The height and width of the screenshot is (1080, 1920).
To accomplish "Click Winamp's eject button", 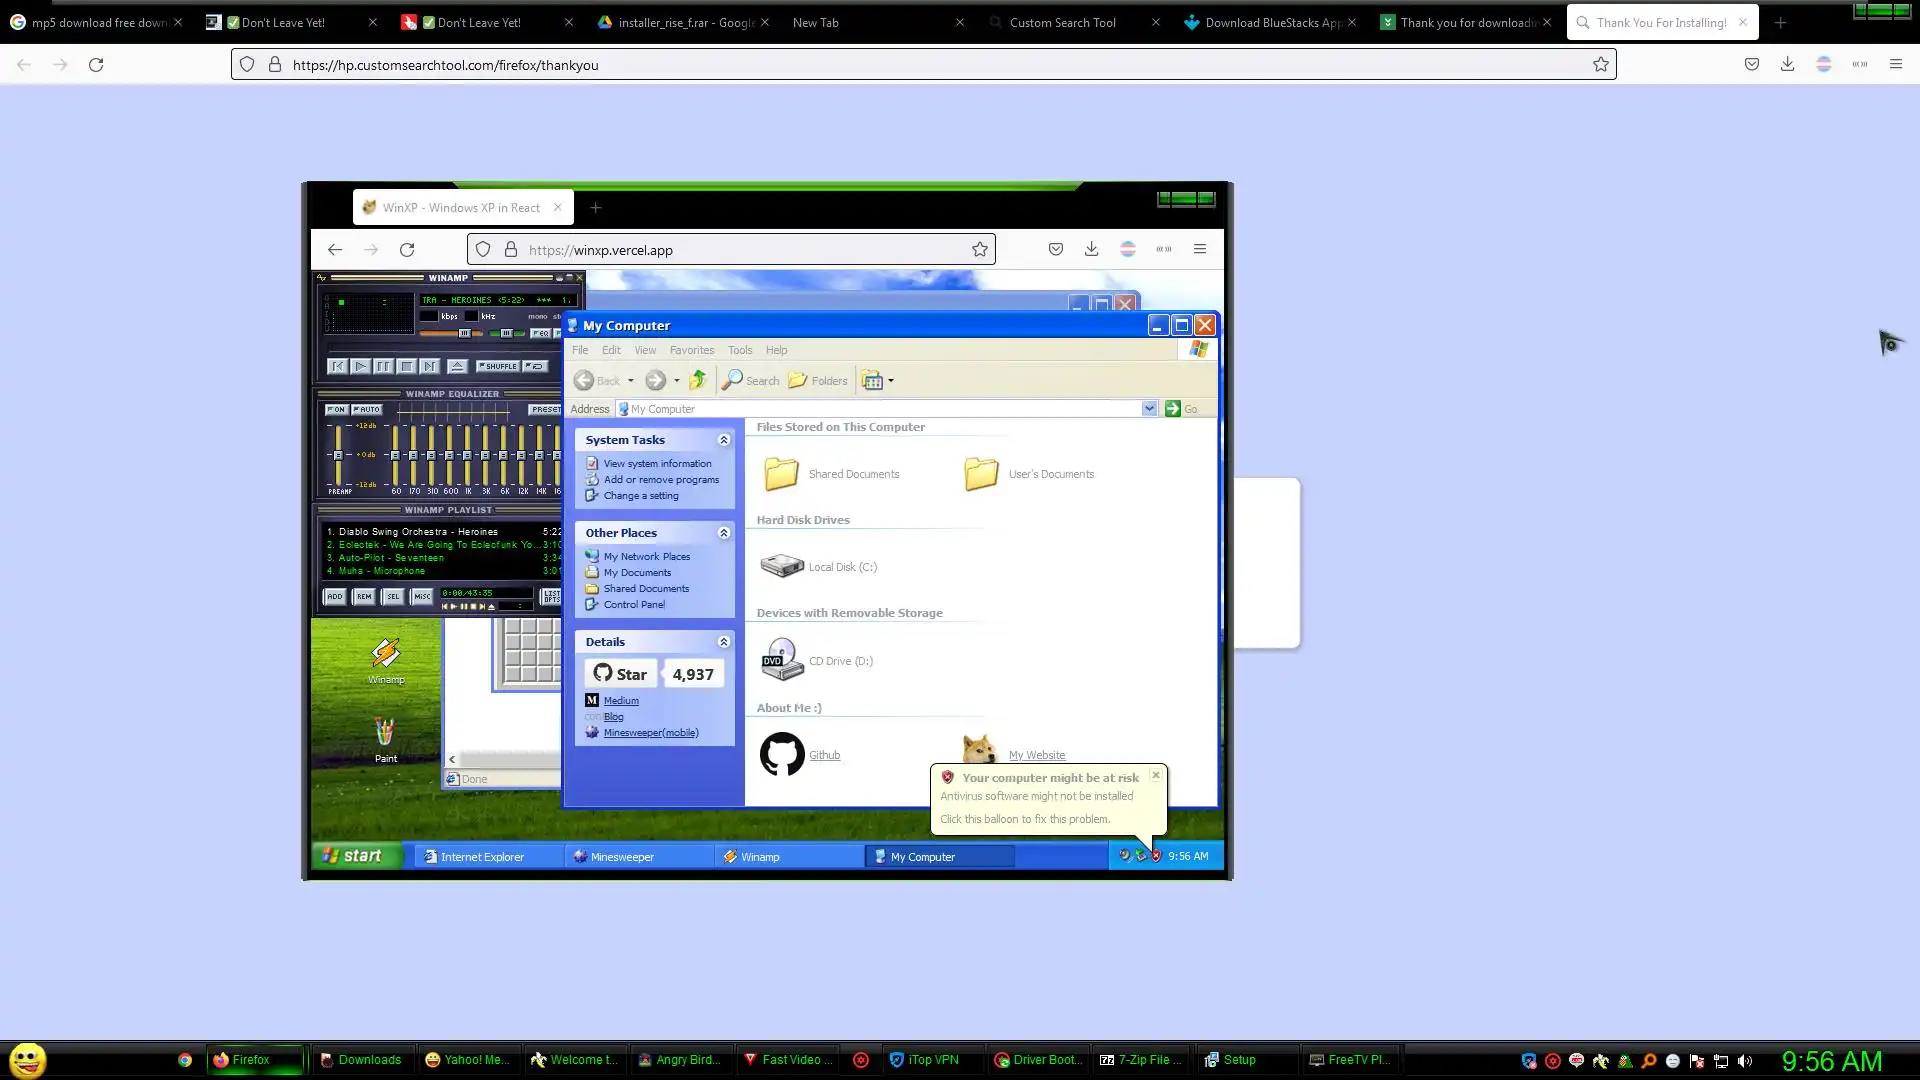I will [x=457, y=366].
